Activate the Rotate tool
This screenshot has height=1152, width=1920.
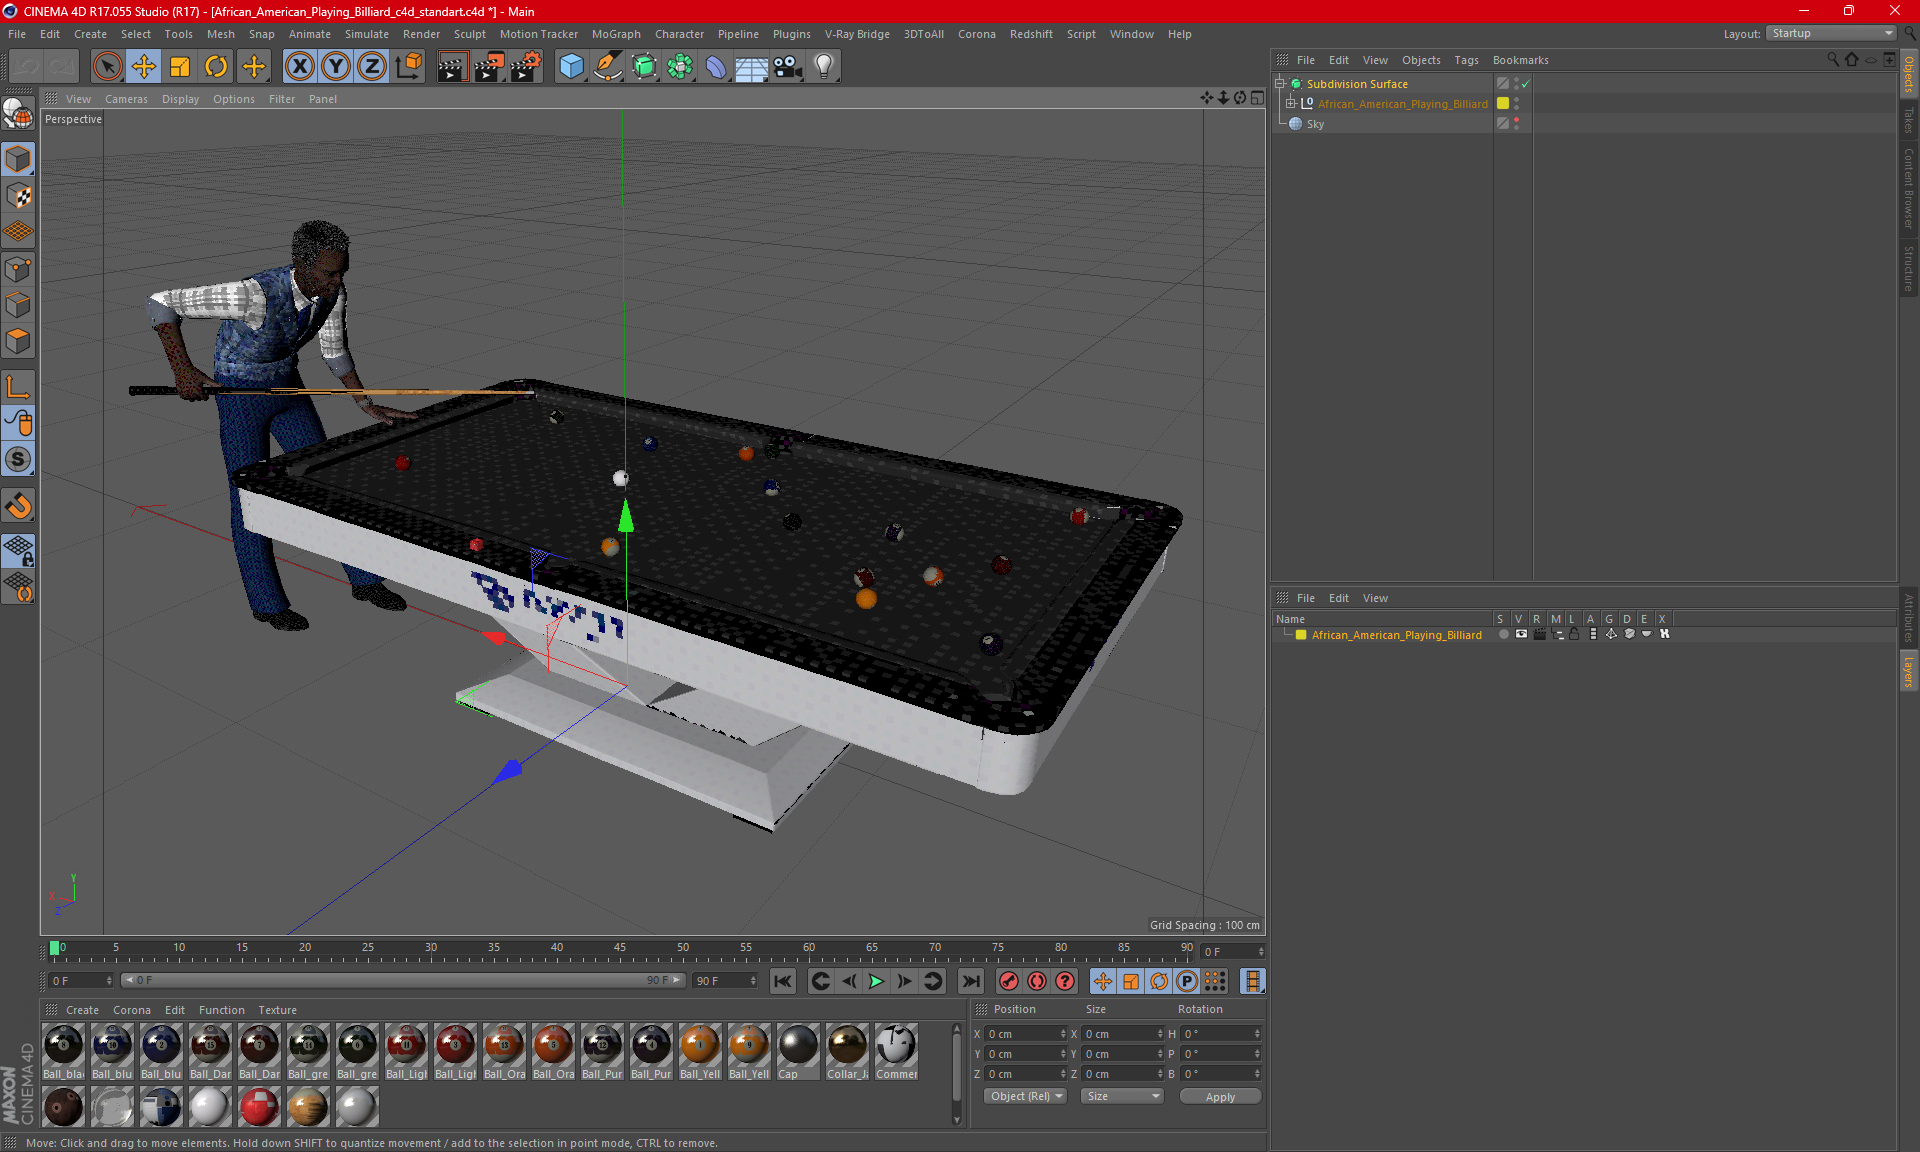click(x=216, y=67)
